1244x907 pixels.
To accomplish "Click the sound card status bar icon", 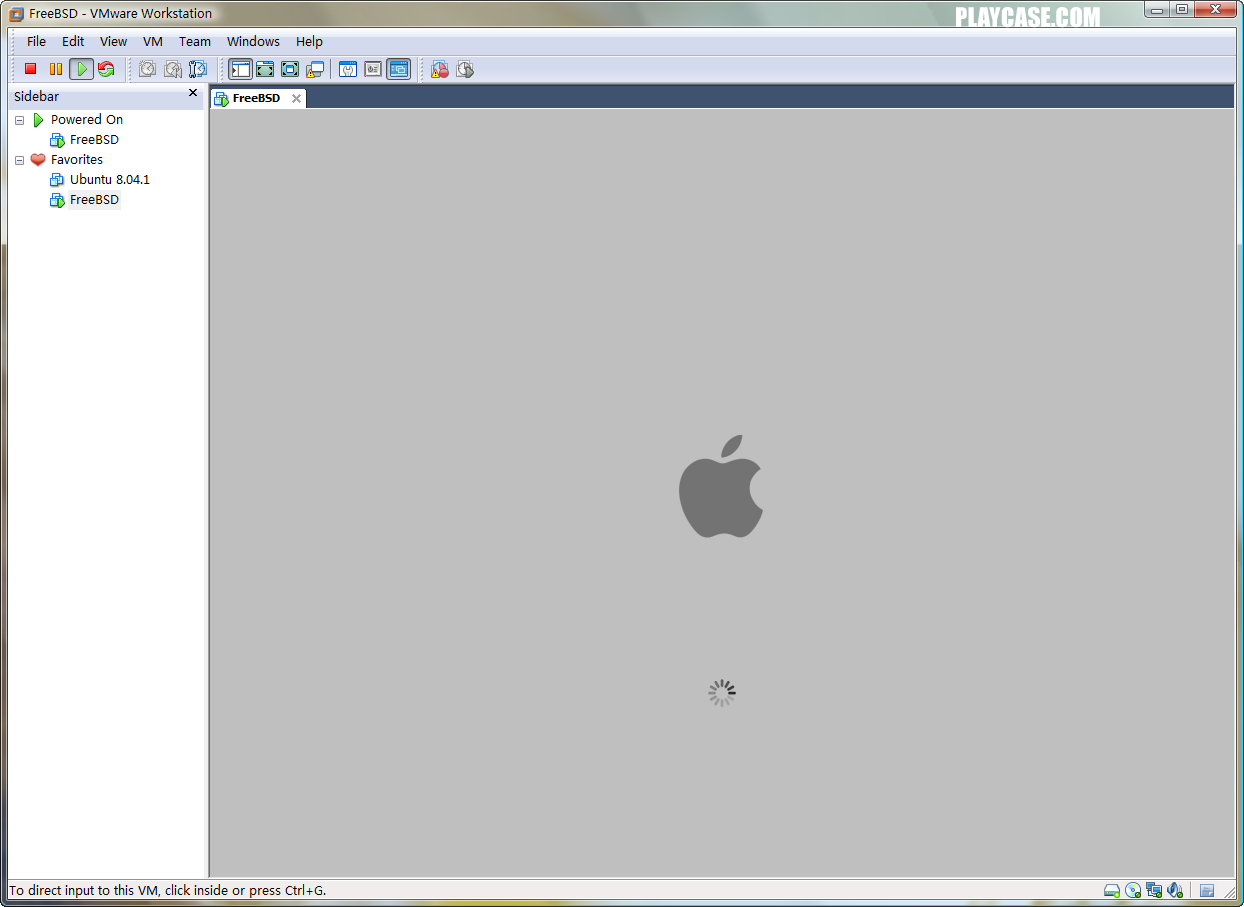I will click(x=1175, y=890).
